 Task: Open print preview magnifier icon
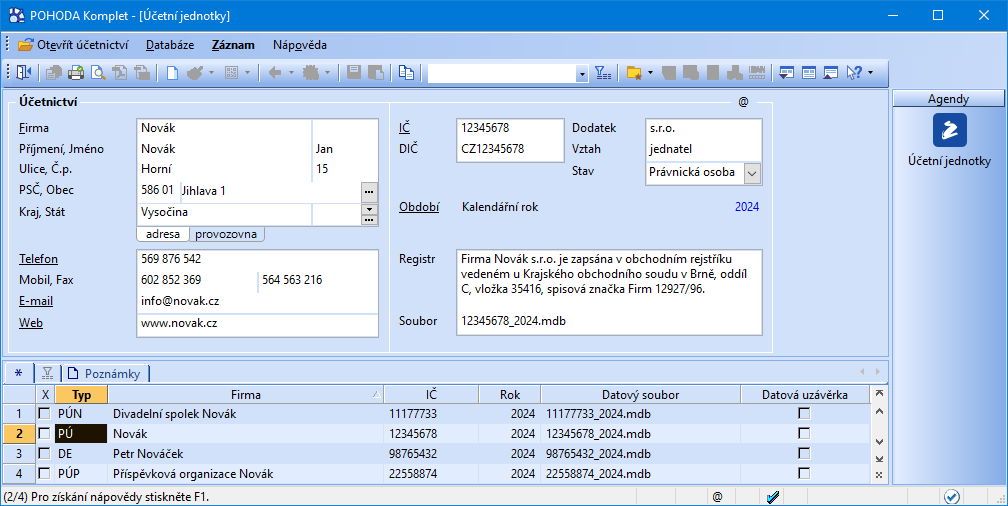tap(98, 73)
